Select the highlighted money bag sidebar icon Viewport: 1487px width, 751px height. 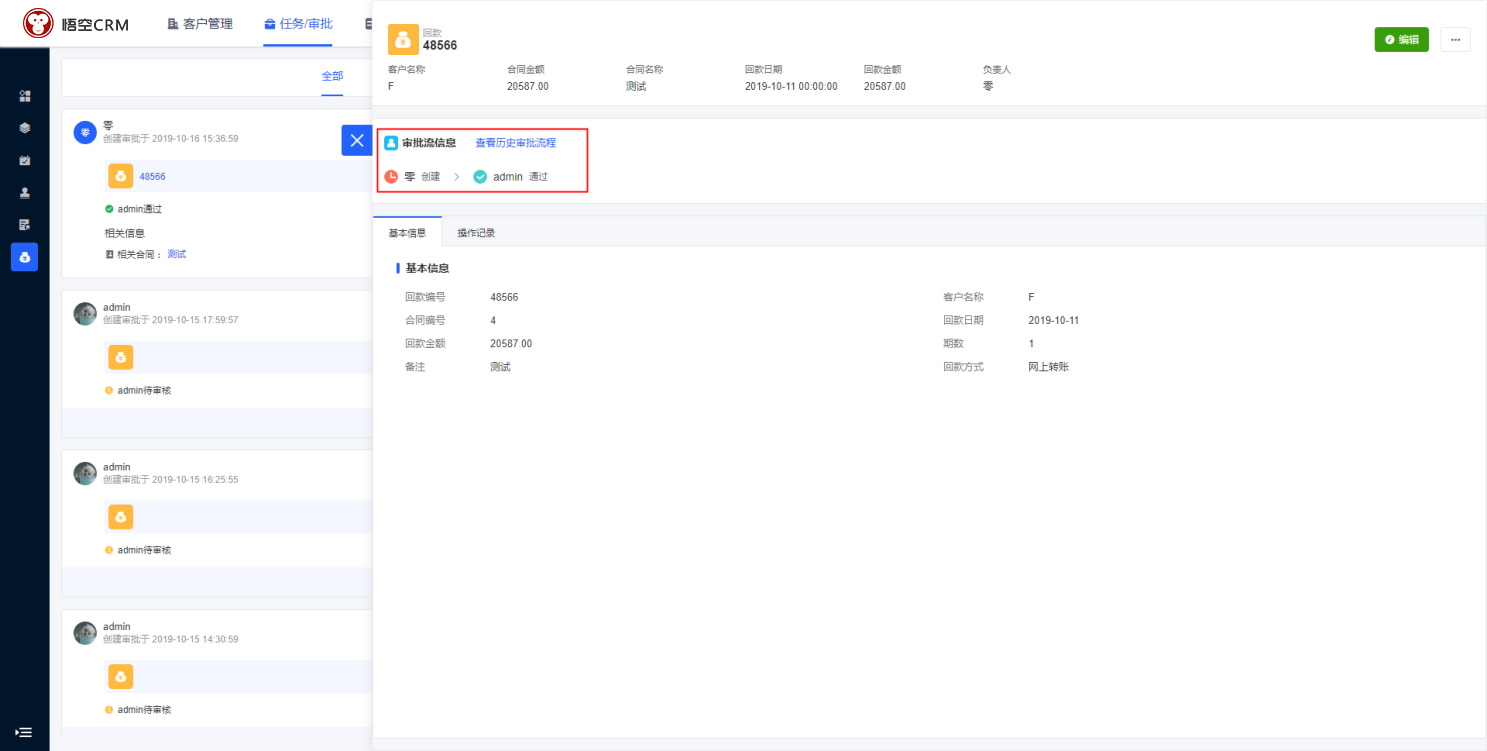(x=24, y=257)
